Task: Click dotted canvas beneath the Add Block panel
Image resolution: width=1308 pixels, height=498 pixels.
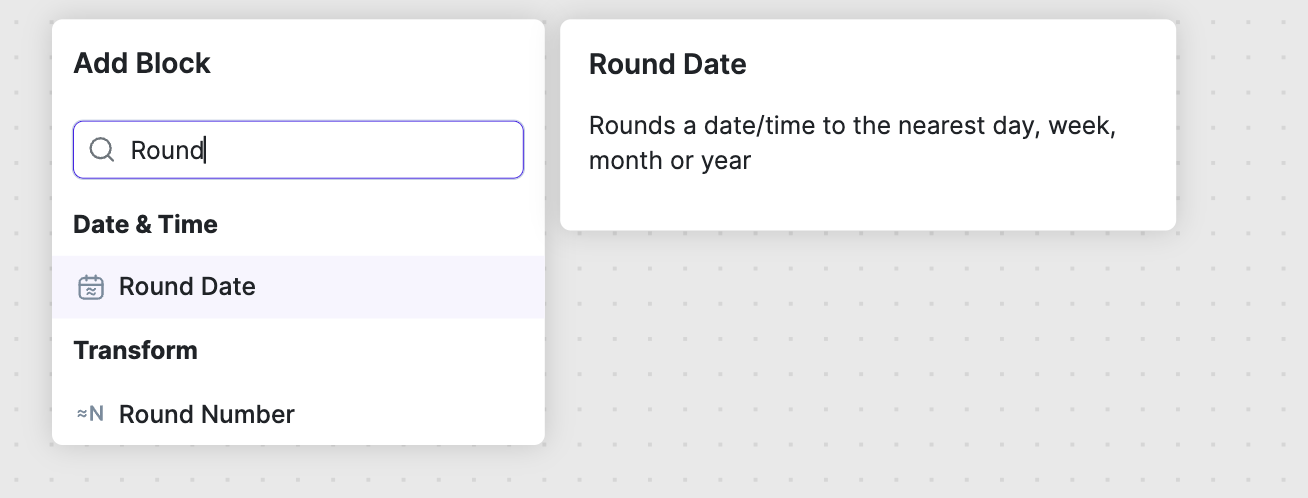Action: pos(300,472)
